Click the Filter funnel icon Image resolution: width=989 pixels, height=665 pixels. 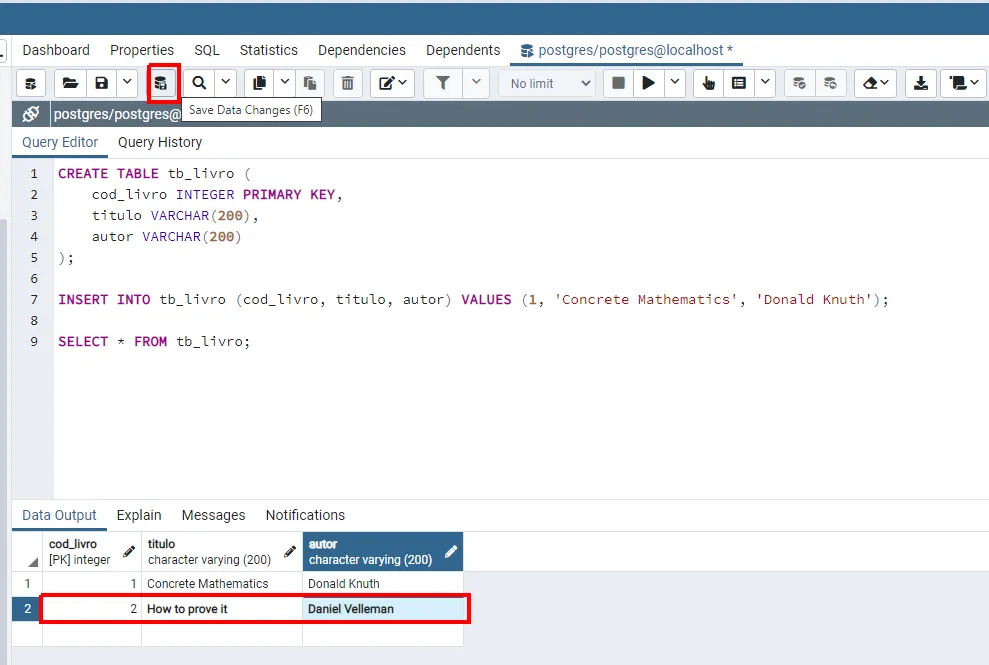click(x=443, y=83)
